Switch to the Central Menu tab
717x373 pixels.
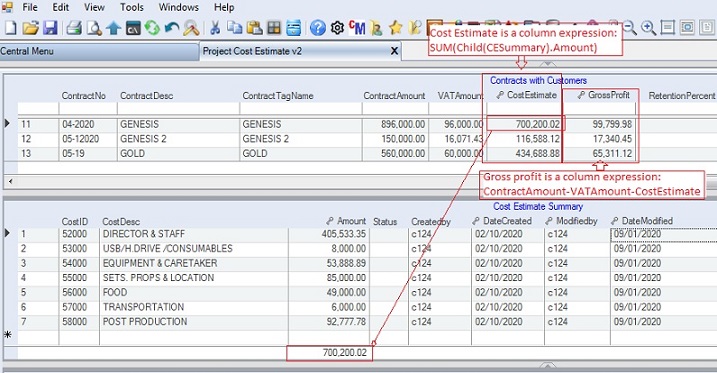99,51
